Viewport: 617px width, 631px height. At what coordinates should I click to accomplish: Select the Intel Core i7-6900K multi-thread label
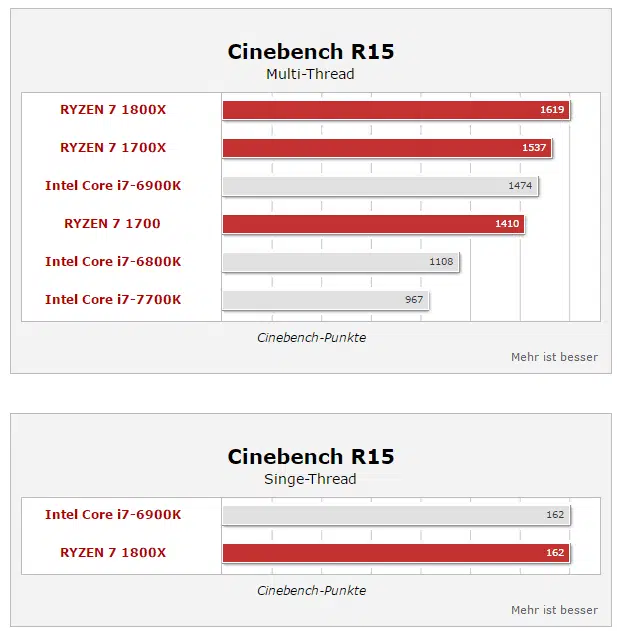[113, 186]
